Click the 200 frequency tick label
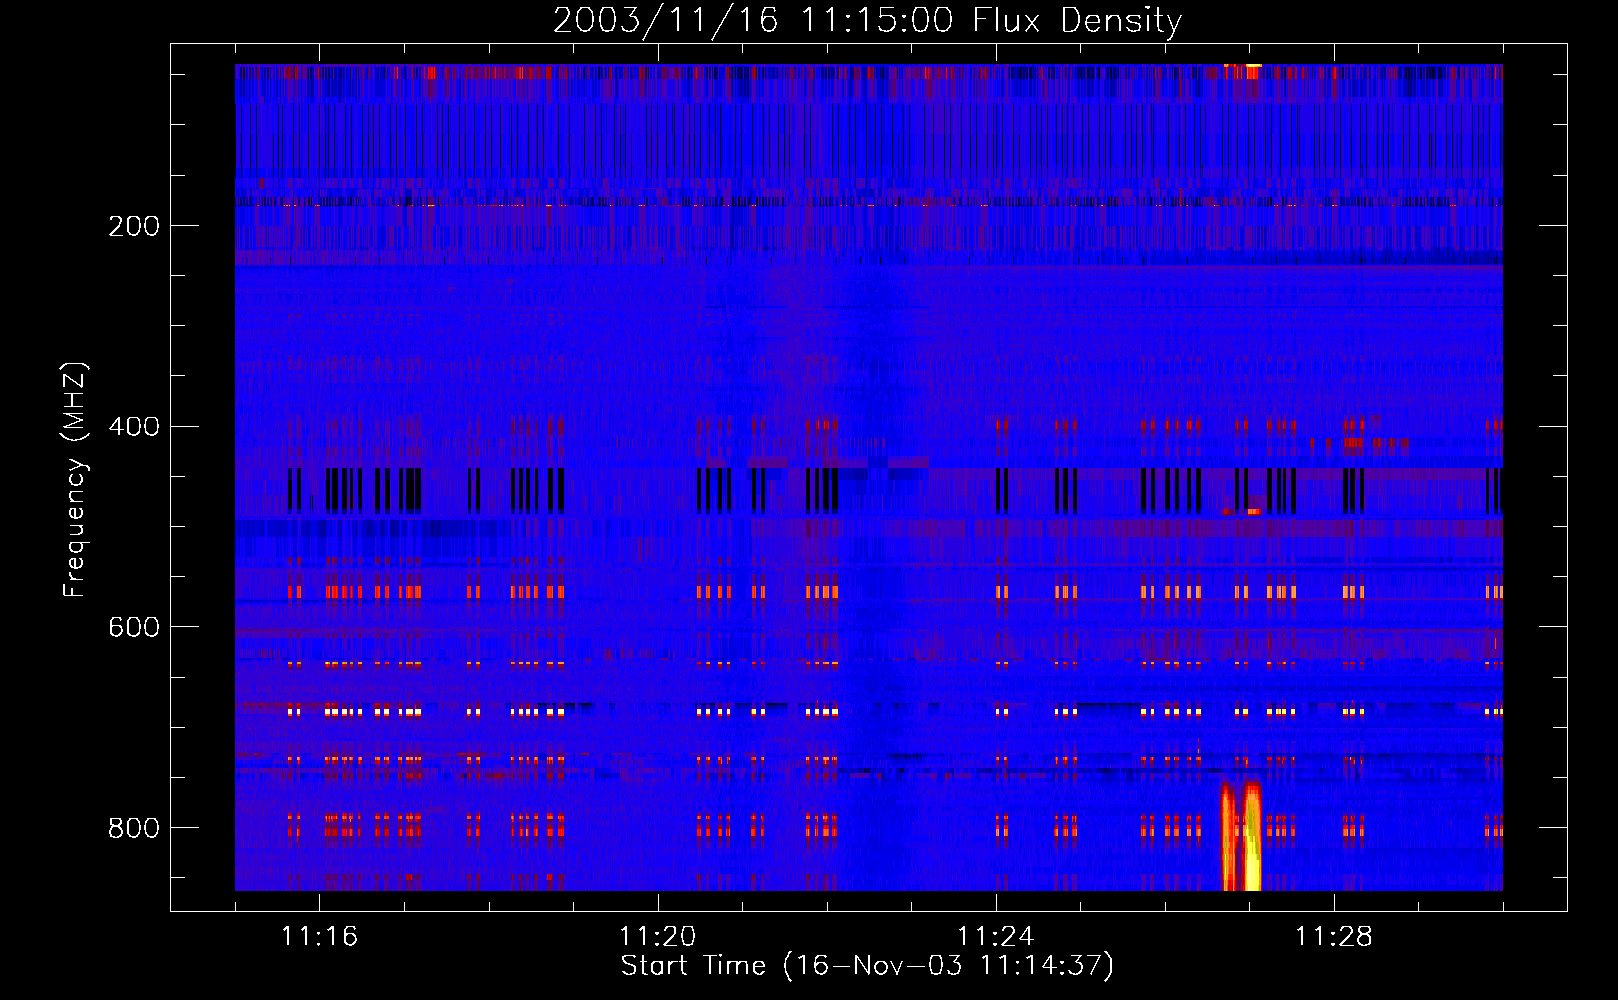This screenshot has height=1000, width=1618. pyautogui.click(x=134, y=226)
